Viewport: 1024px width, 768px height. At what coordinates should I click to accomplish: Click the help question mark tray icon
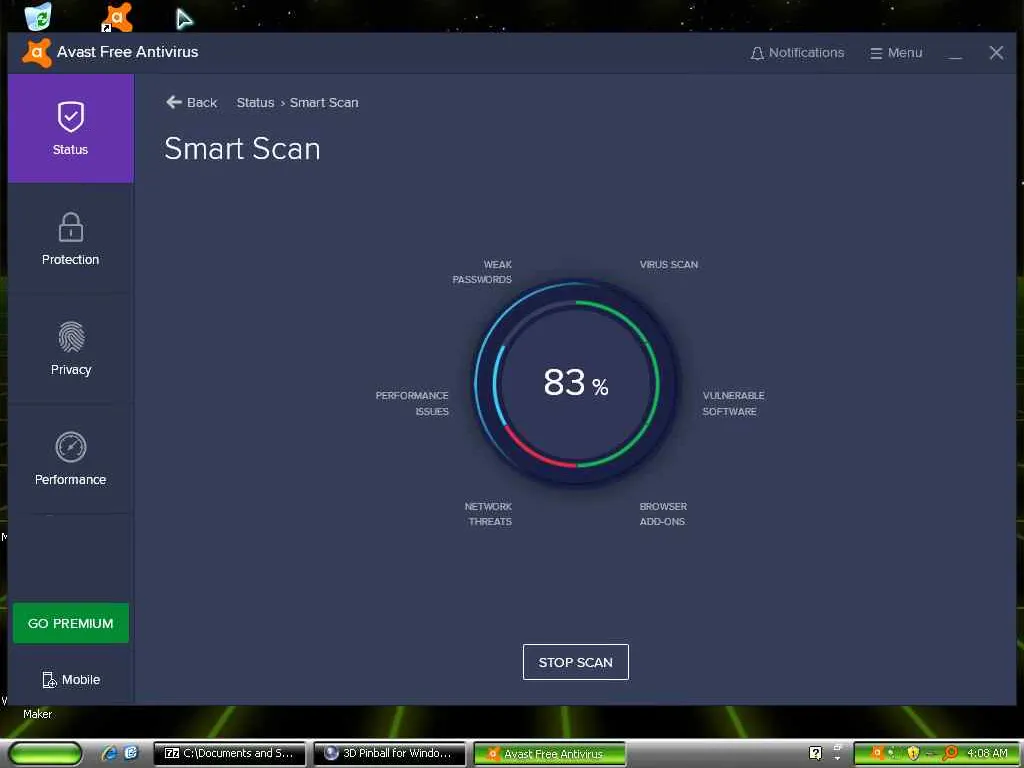[815, 753]
